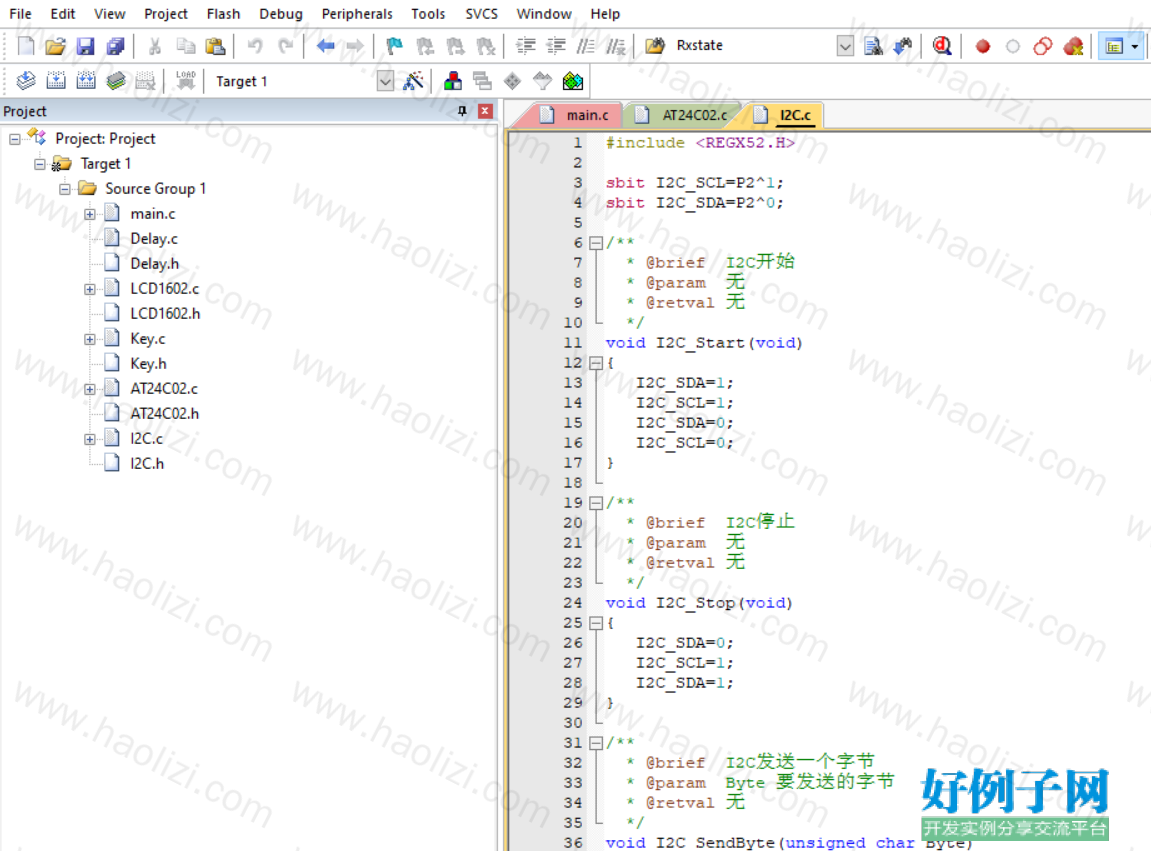Fold the I2C_Start function body at line 12
Image resolution: width=1151 pixels, height=851 pixels.
click(x=596, y=363)
